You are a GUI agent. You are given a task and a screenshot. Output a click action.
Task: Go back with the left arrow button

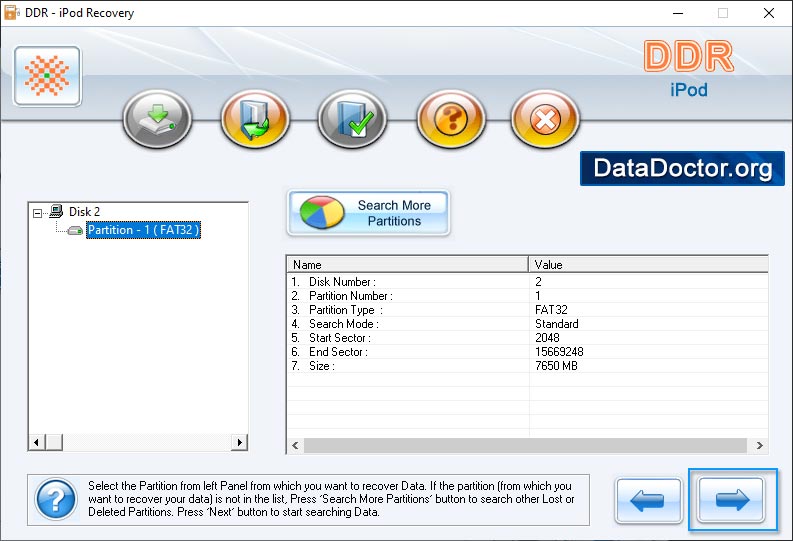click(x=648, y=501)
